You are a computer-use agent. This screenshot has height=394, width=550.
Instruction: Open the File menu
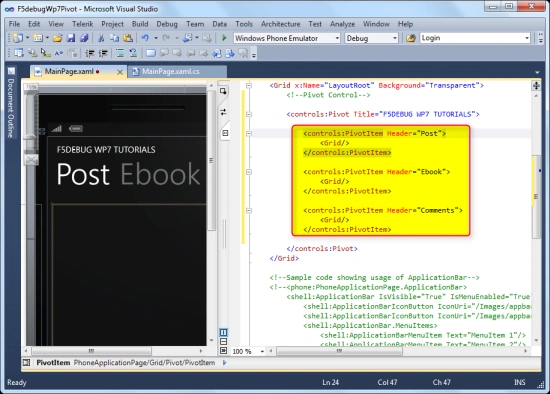(14, 24)
